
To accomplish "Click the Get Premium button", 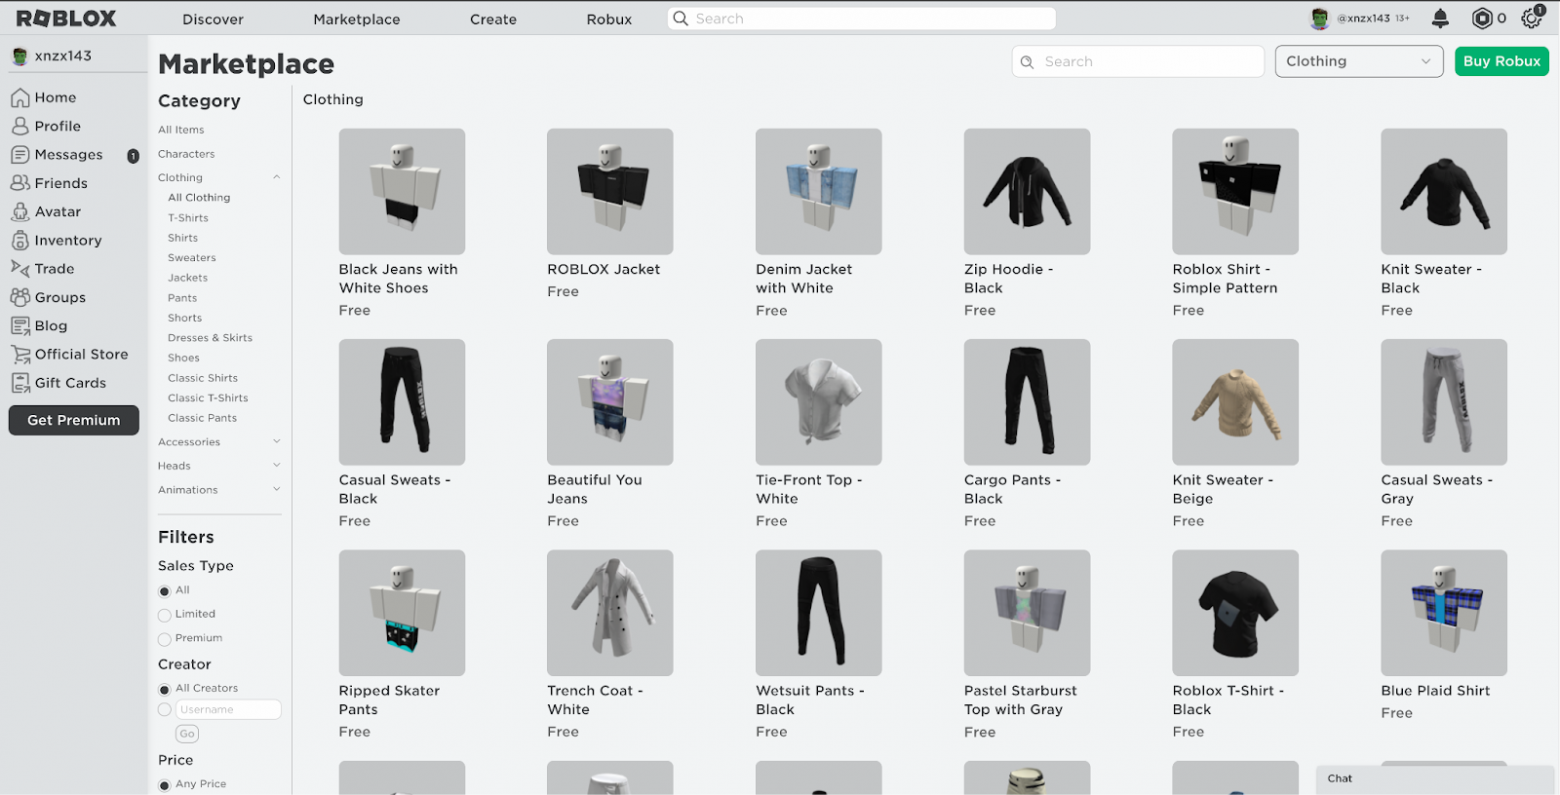I will [x=74, y=420].
